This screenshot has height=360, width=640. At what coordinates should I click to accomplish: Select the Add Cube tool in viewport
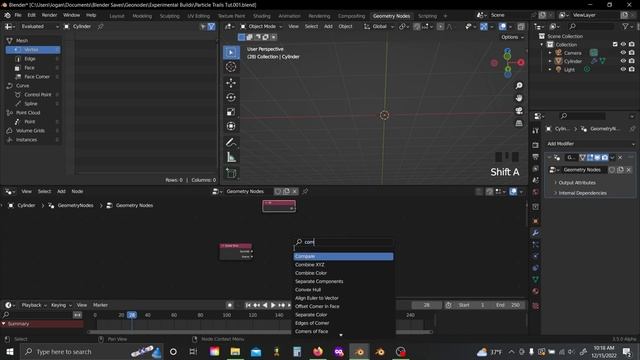(x=231, y=173)
